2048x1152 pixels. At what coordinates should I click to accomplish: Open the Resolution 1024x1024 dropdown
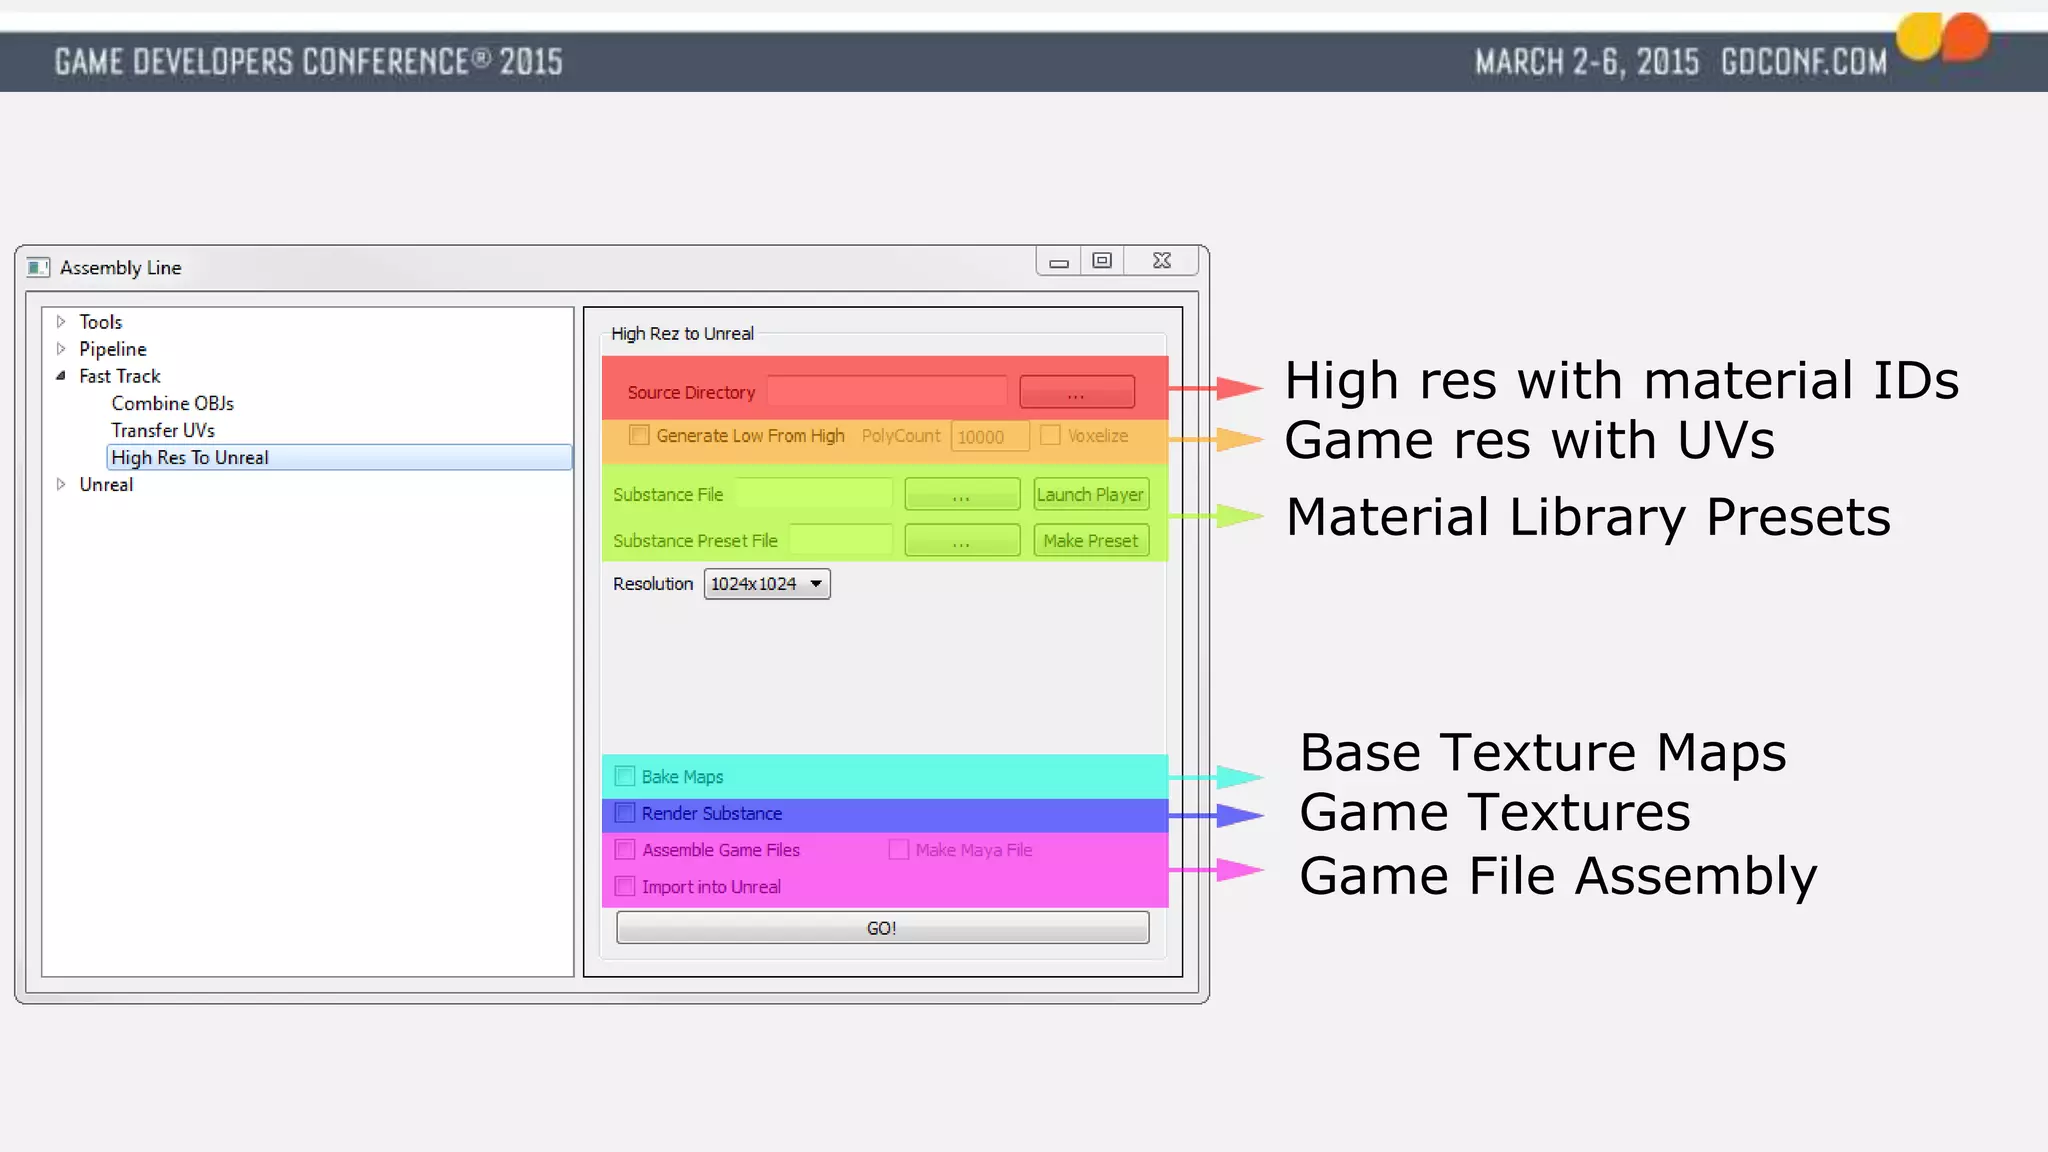tap(767, 583)
